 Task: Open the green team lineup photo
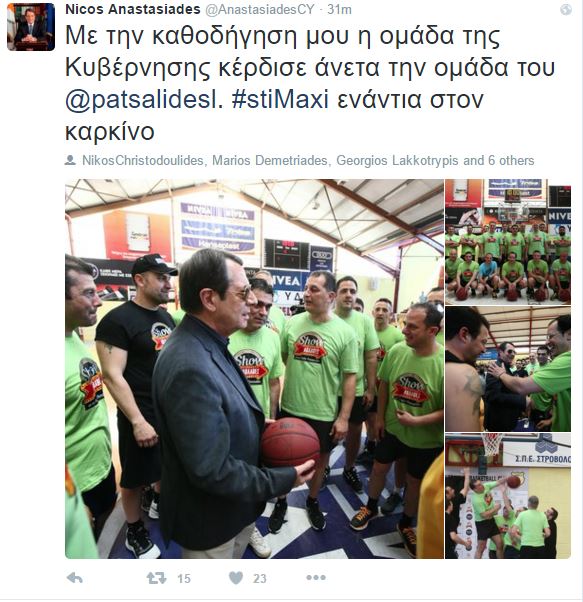pos(508,241)
